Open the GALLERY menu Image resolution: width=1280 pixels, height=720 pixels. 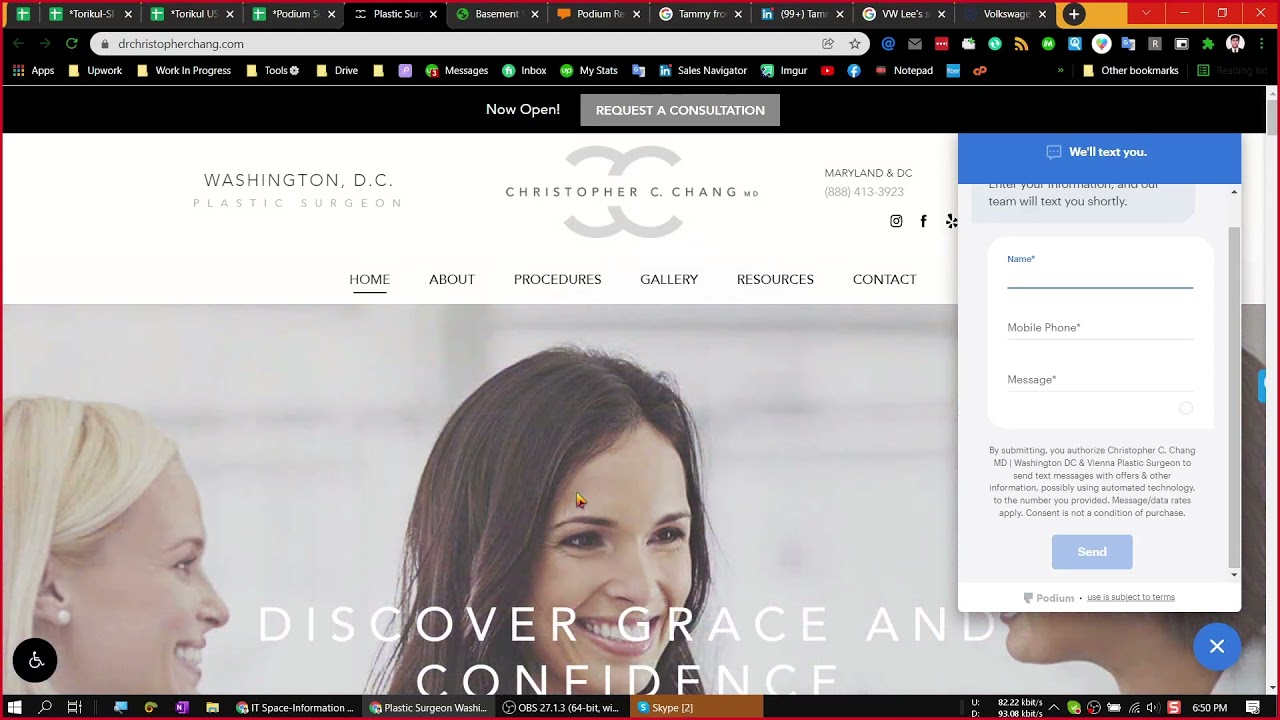[669, 280]
